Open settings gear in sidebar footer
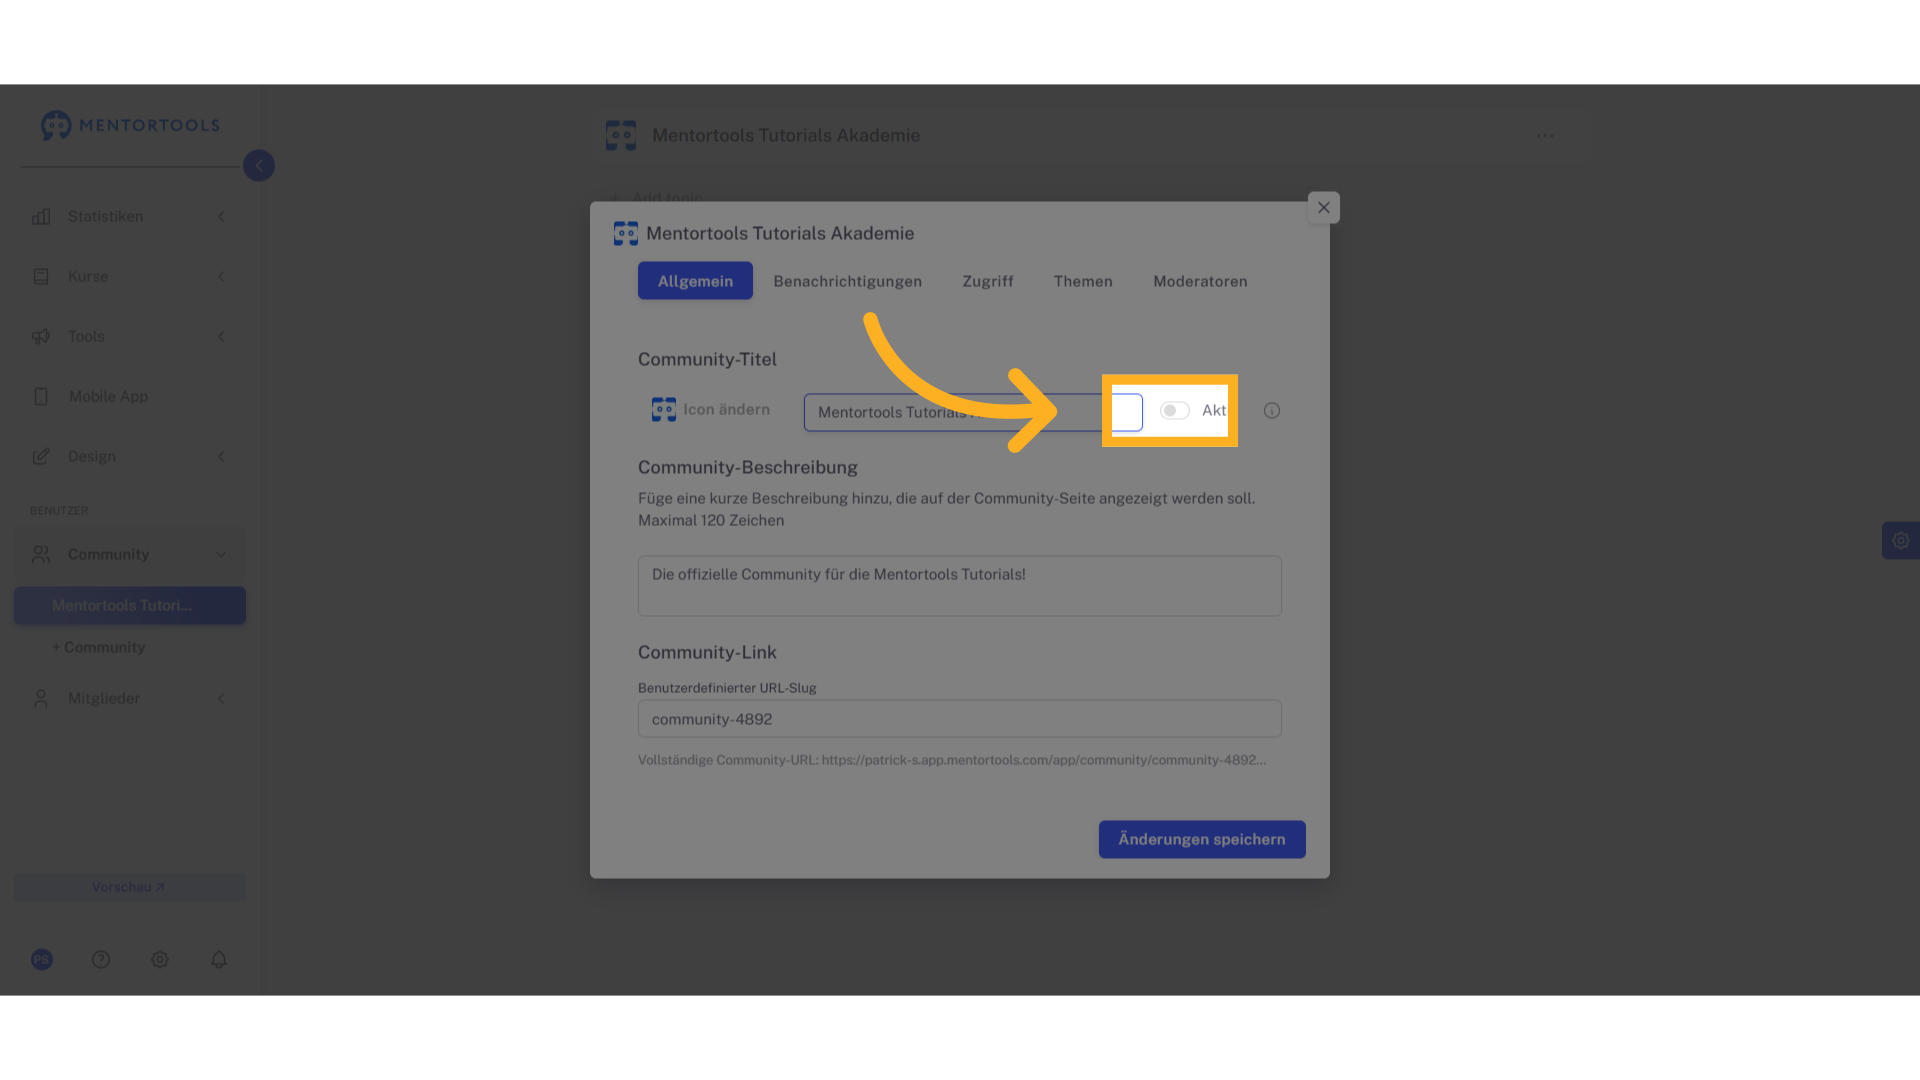Image resolution: width=1920 pixels, height=1080 pixels. pyautogui.click(x=160, y=960)
